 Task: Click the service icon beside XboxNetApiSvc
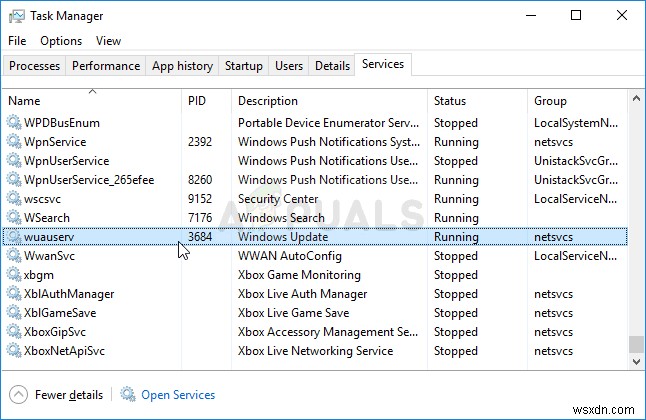(x=13, y=351)
